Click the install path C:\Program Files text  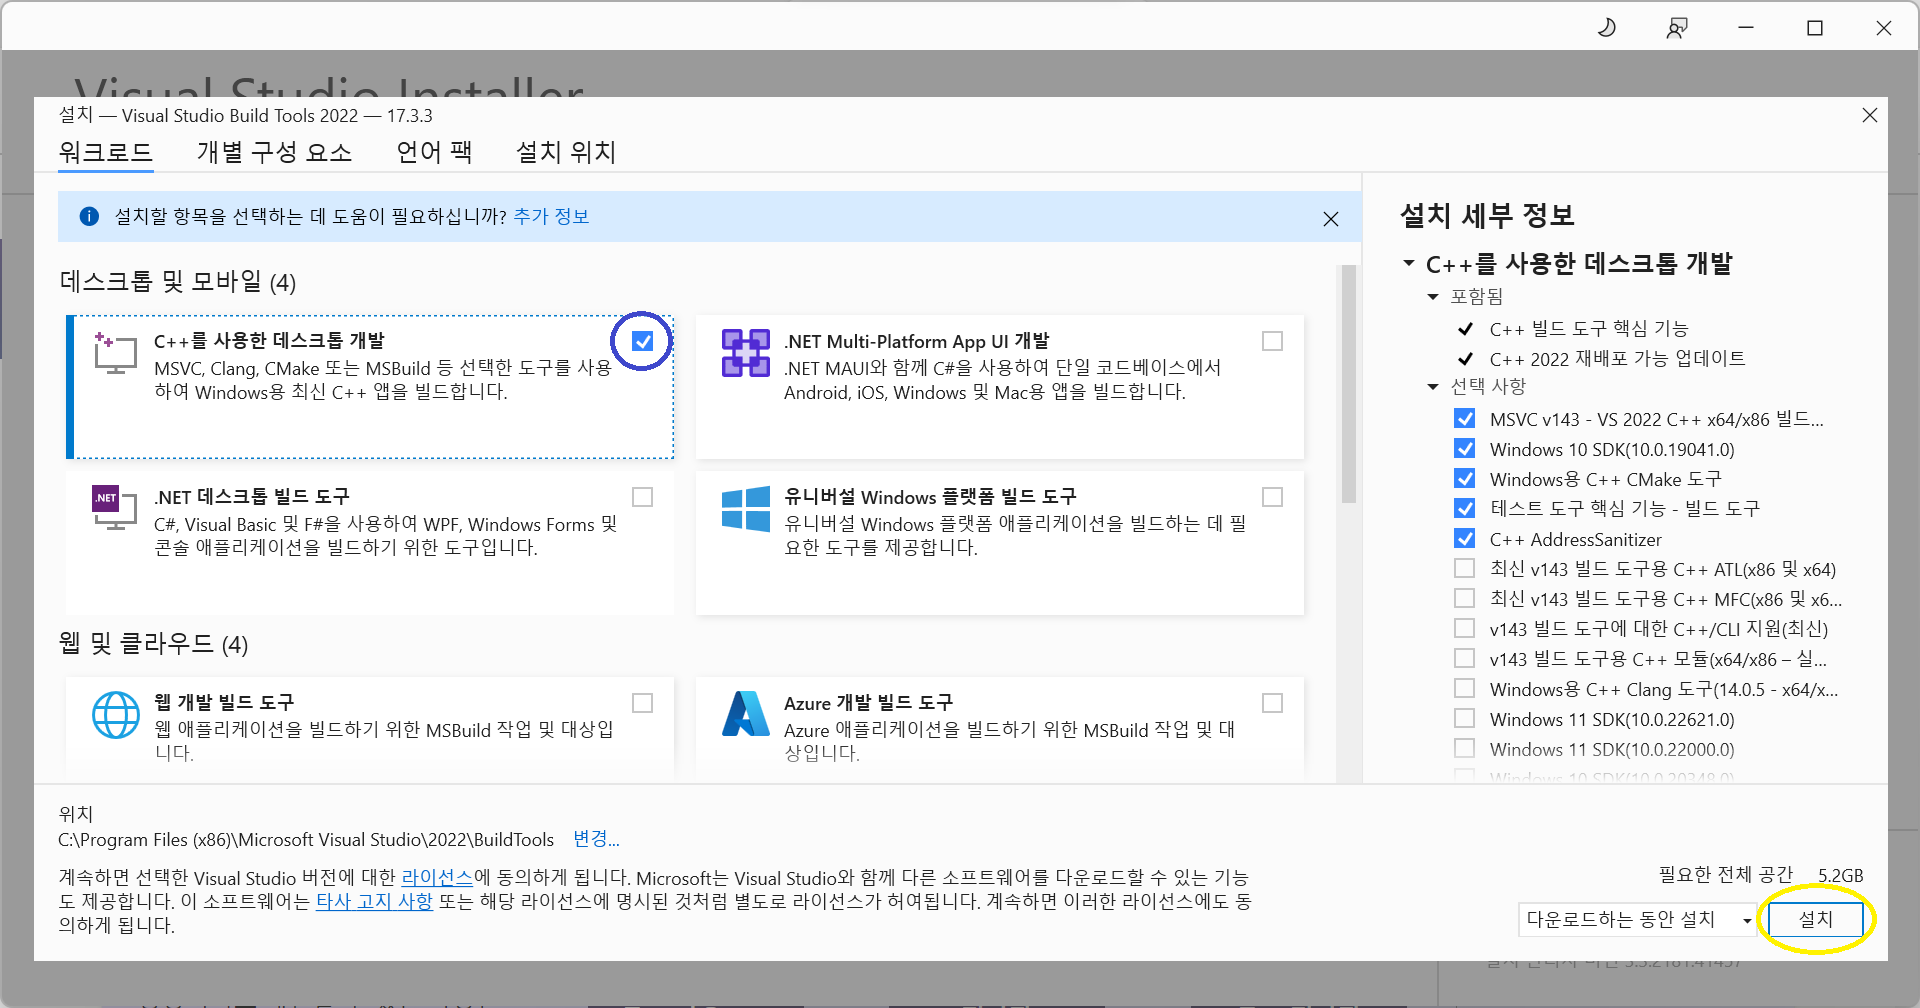(x=306, y=840)
